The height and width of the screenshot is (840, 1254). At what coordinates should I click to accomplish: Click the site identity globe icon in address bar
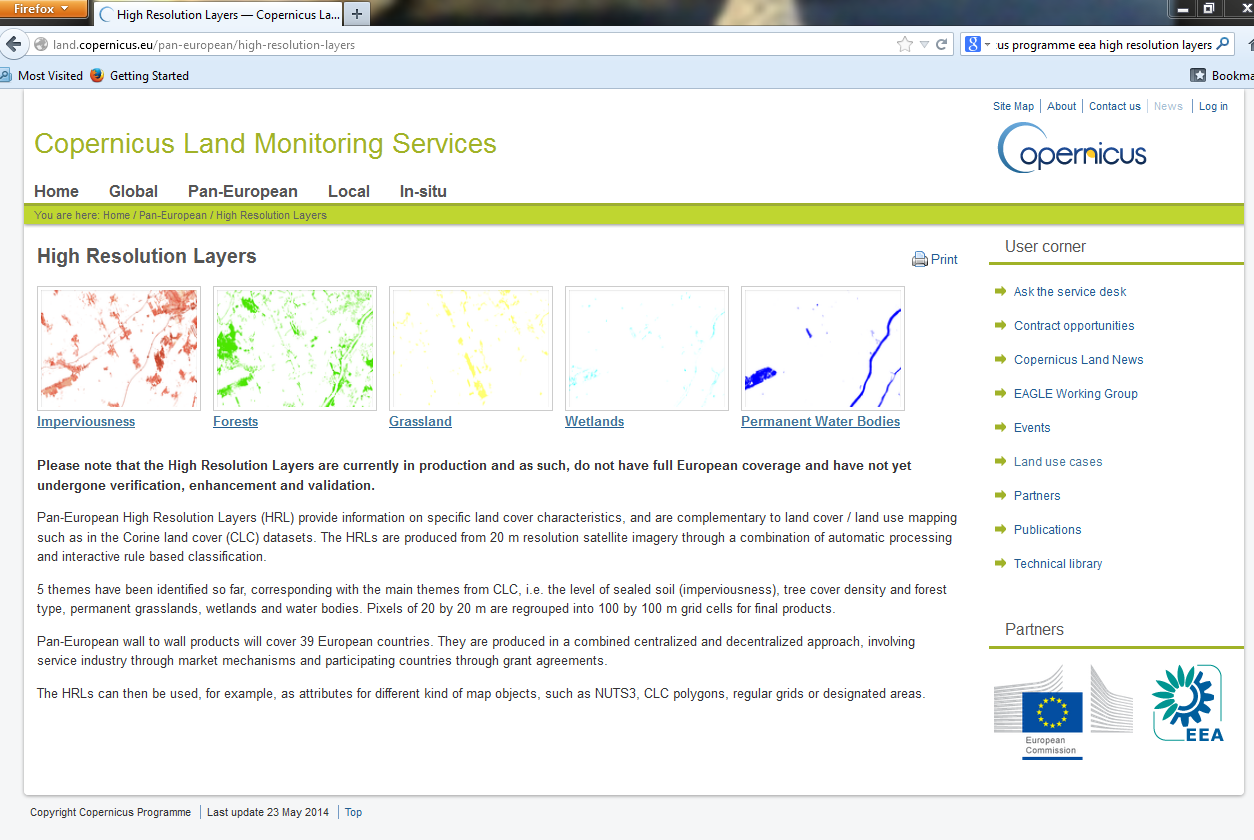click(x=41, y=44)
